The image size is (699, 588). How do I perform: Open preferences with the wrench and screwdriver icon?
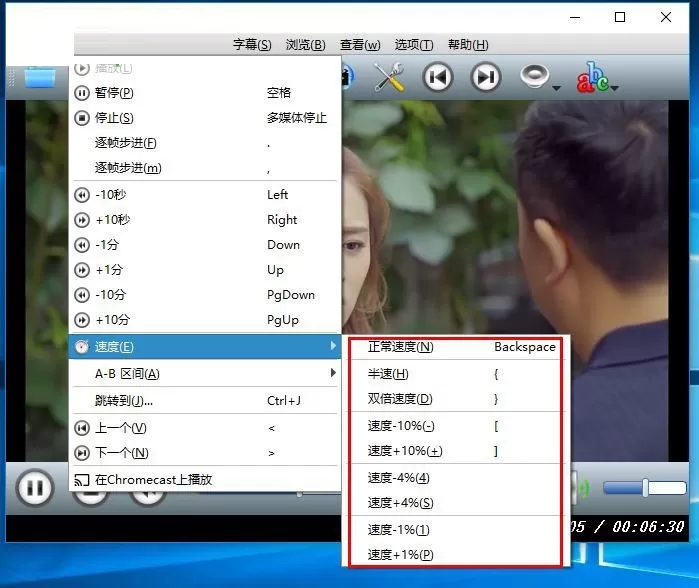(x=389, y=77)
